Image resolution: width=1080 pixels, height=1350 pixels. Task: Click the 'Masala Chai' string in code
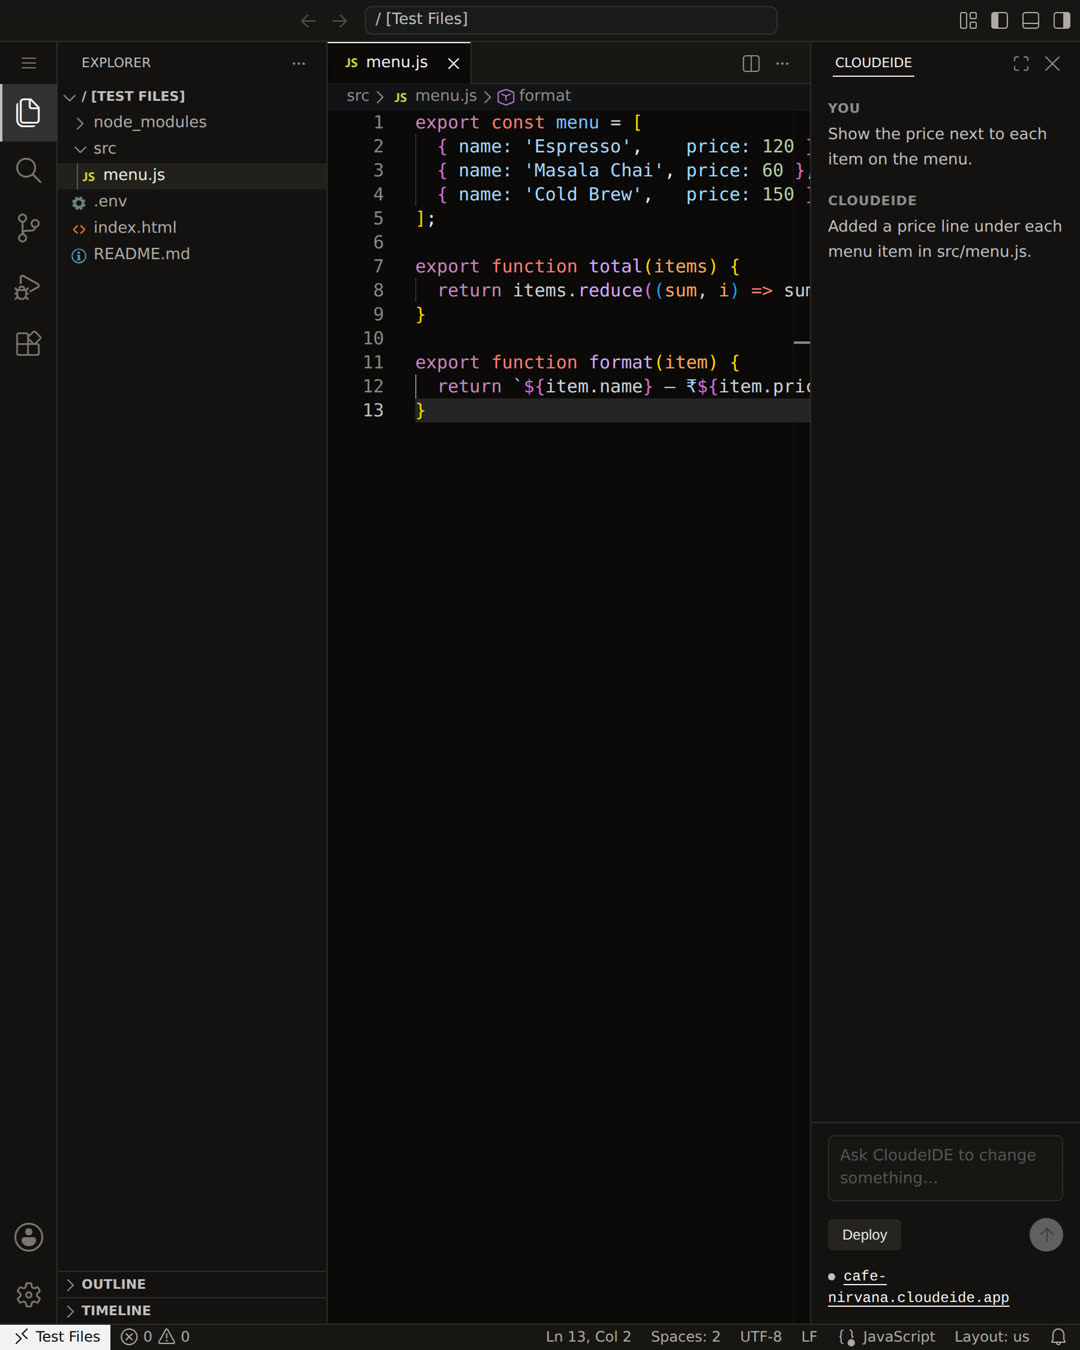click(594, 171)
